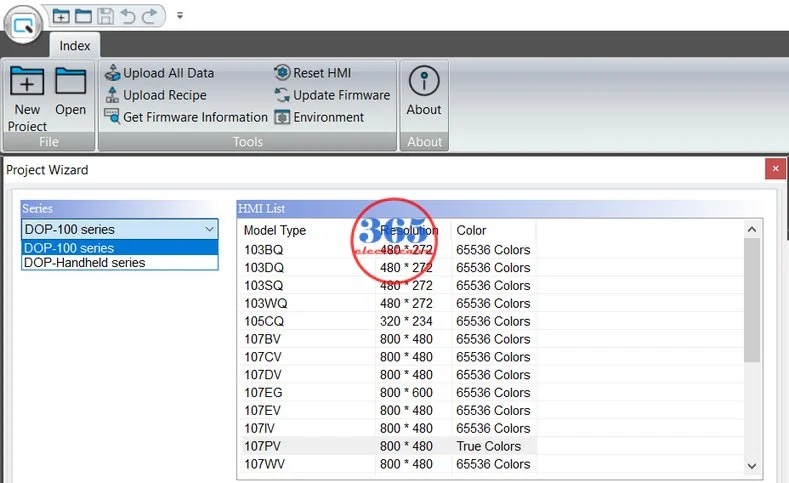Click the application logo button

coord(23,25)
